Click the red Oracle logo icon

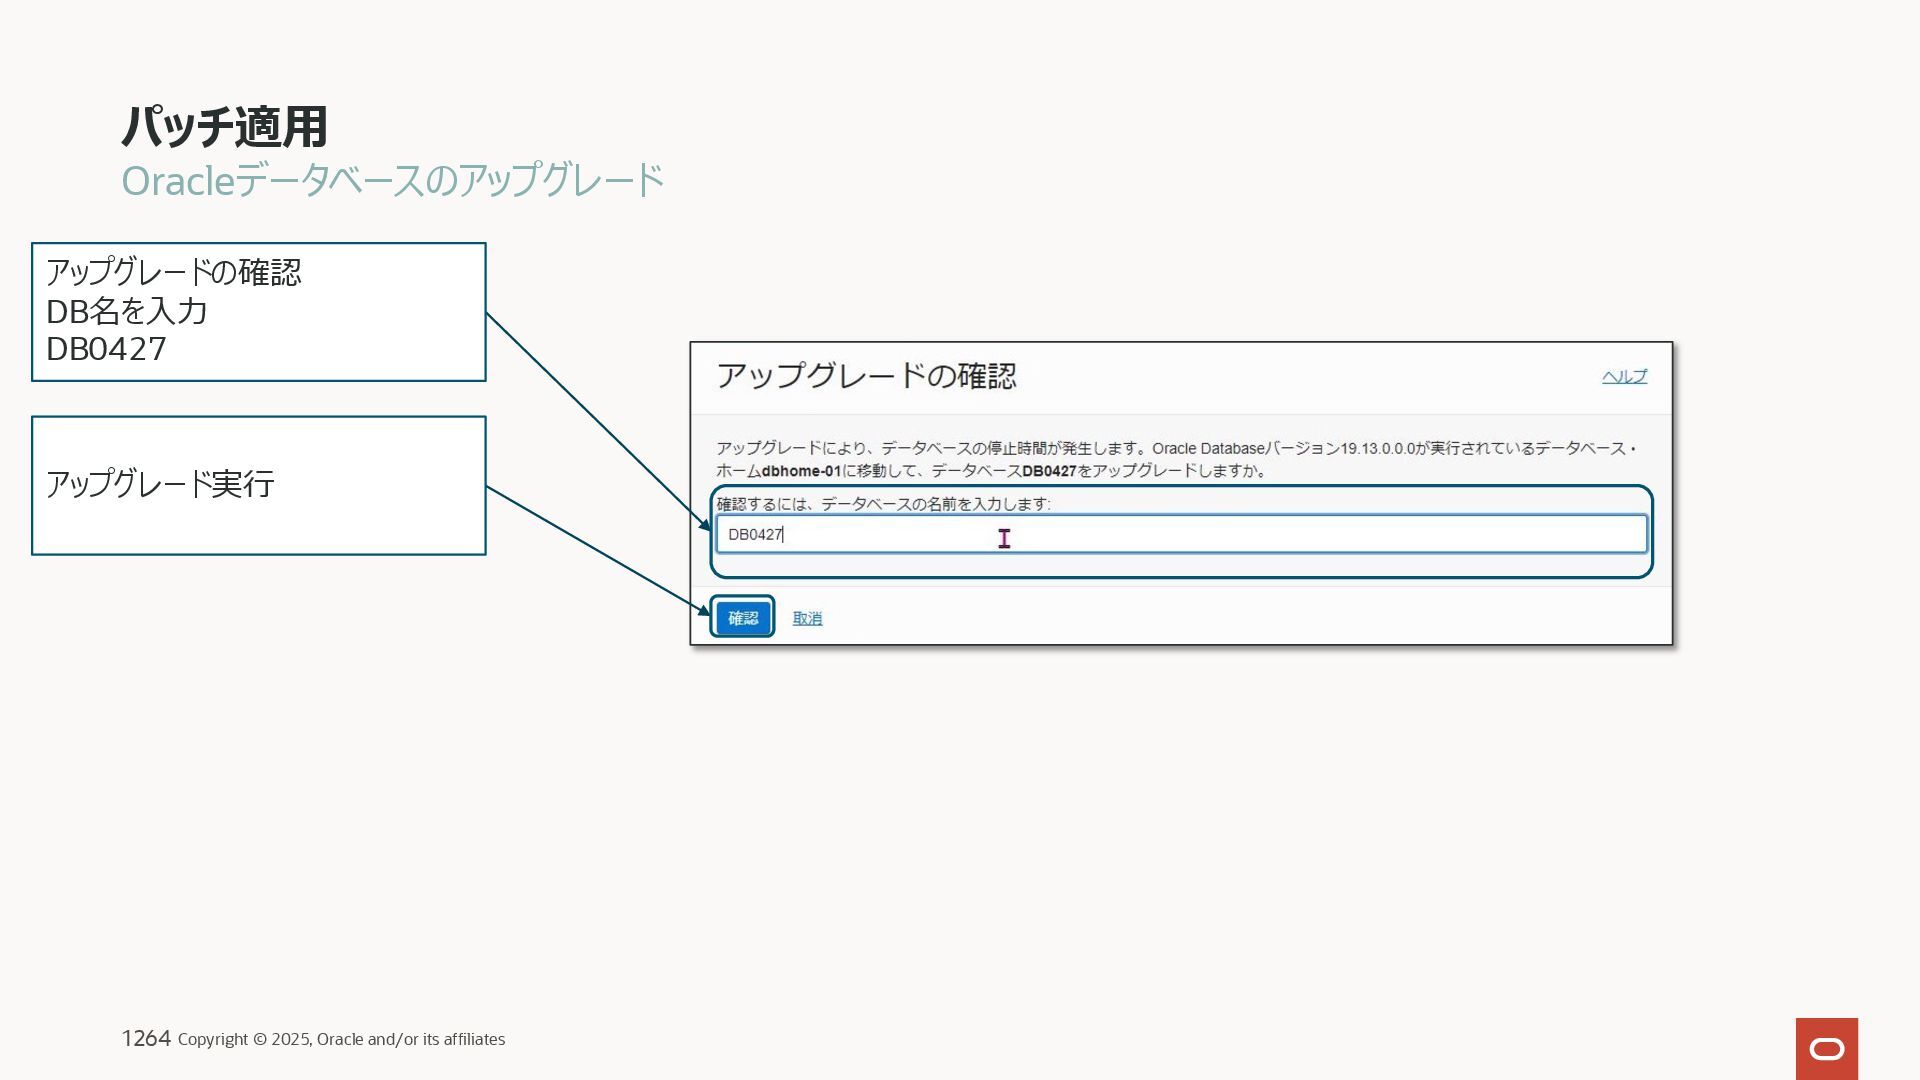click(1826, 1048)
